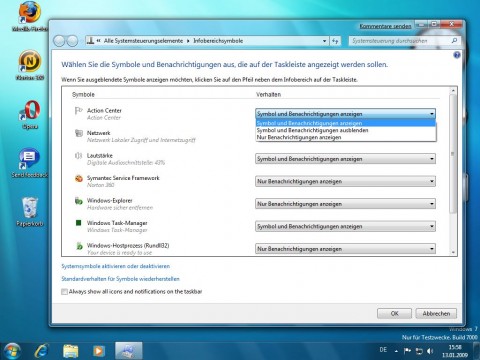Launch Internet Explorer from the taskbar
The image size is (480, 360).
[x=42, y=351]
